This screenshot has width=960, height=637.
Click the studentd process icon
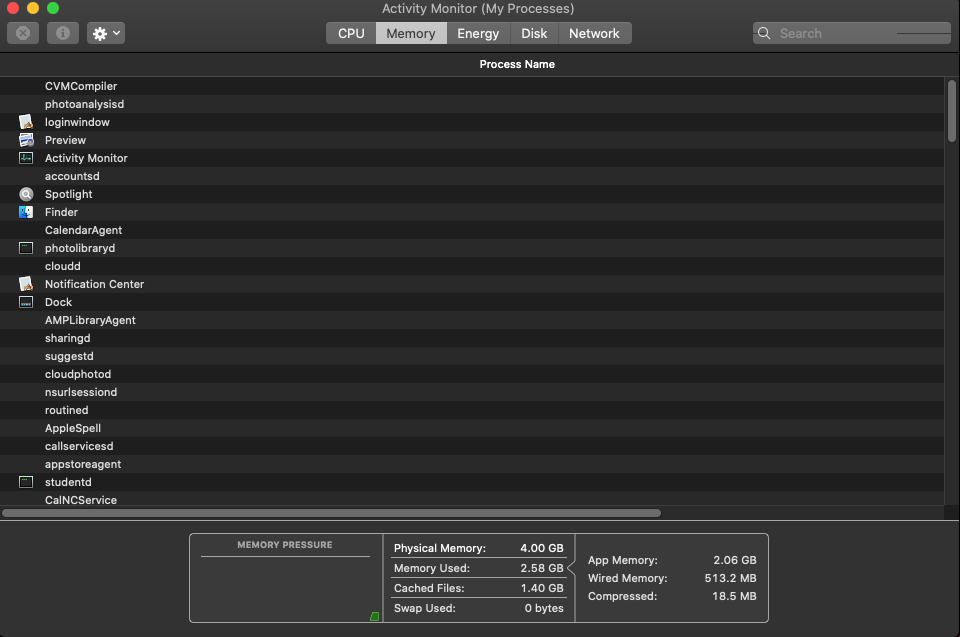coord(26,482)
